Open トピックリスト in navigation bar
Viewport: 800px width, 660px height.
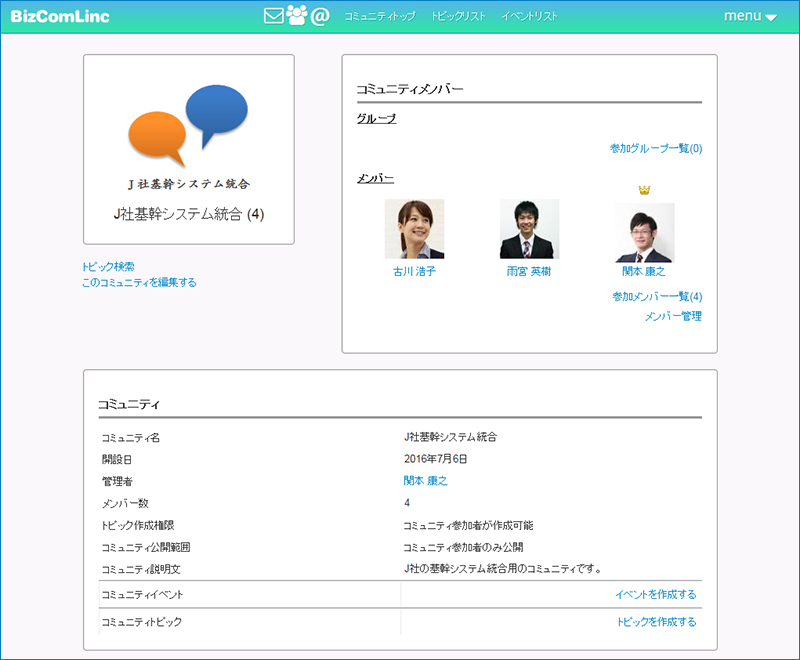pyautogui.click(x=457, y=17)
